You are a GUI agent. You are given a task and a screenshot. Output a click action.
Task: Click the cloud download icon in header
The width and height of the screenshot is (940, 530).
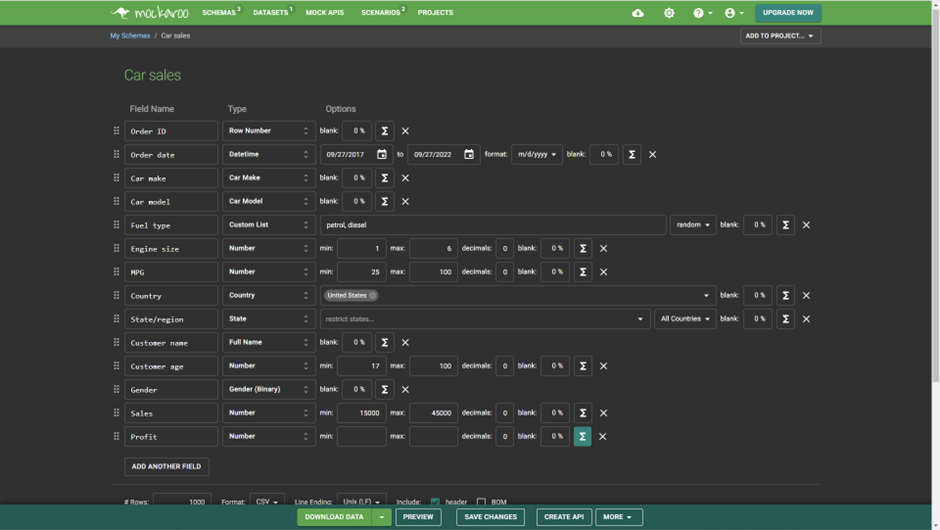[x=638, y=13]
